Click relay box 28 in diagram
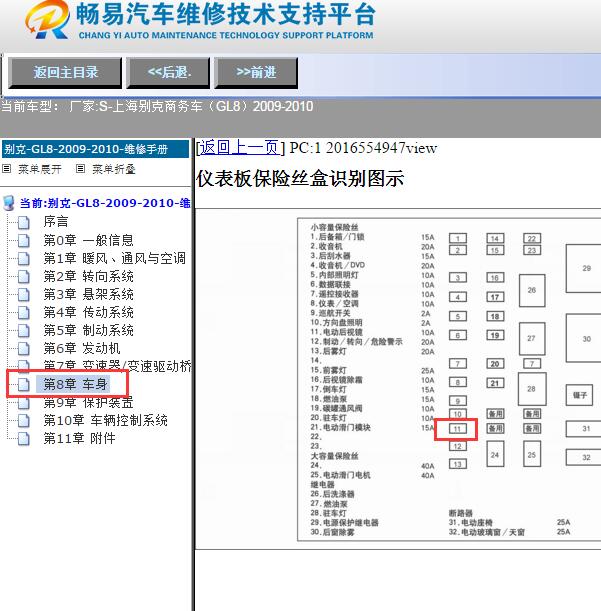Viewport: 601px width, 611px height. coord(532,389)
